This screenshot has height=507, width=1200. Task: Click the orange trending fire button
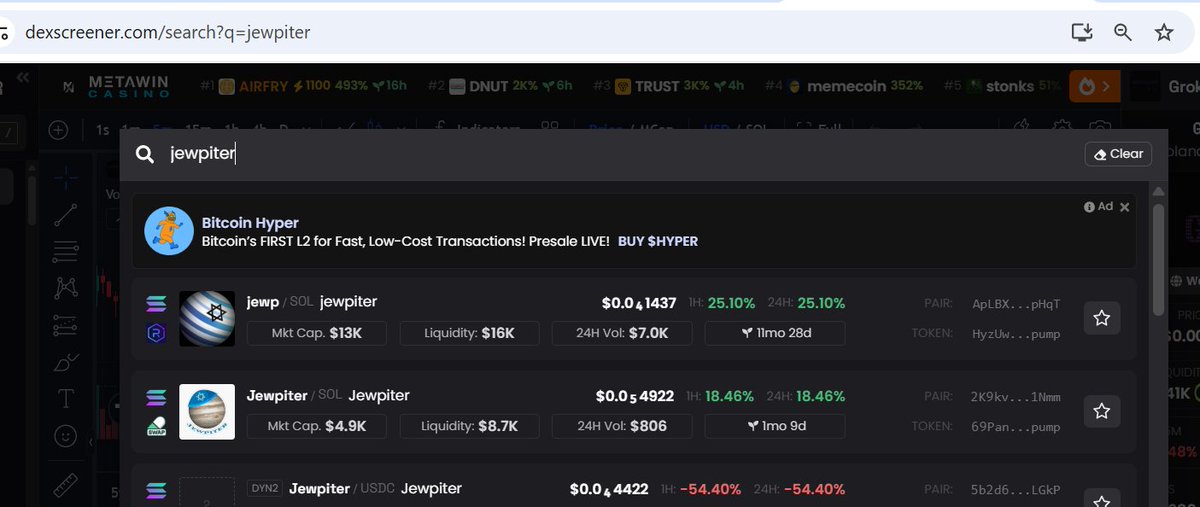point(1094,86)
